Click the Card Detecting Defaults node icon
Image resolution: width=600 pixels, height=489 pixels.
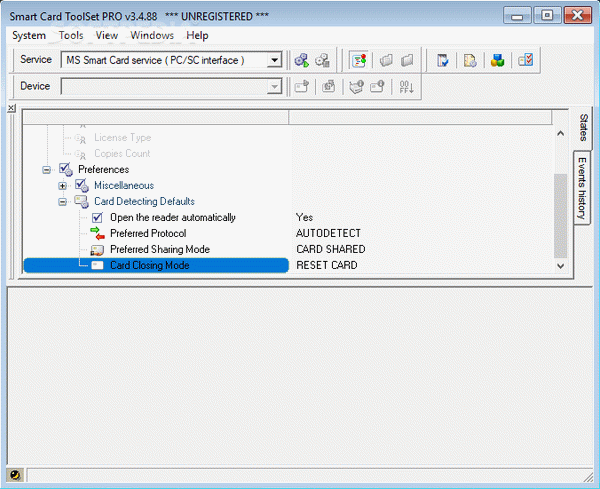82,201
